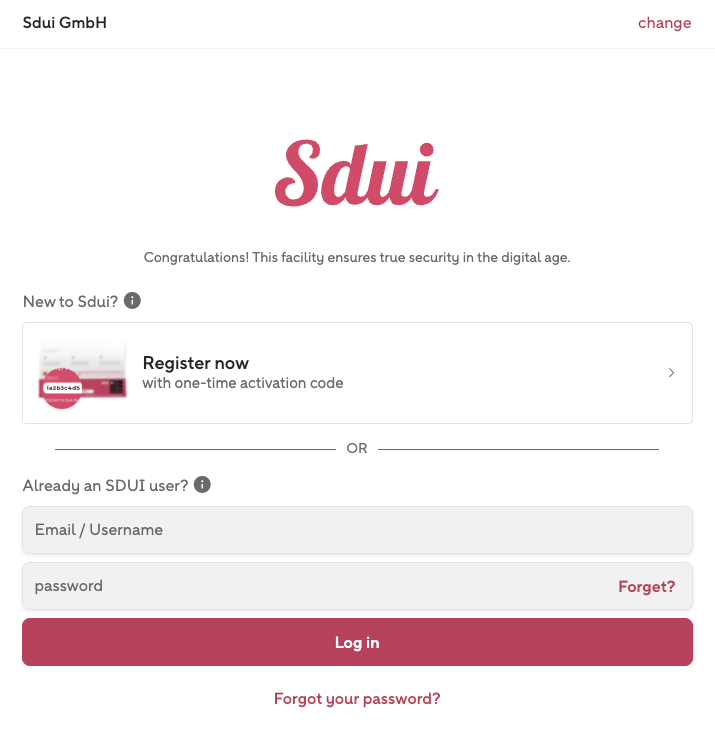Open the activation code preview thumbnail
The height and width of the screenshot is (730, 715).
click(x=84, y=372)
